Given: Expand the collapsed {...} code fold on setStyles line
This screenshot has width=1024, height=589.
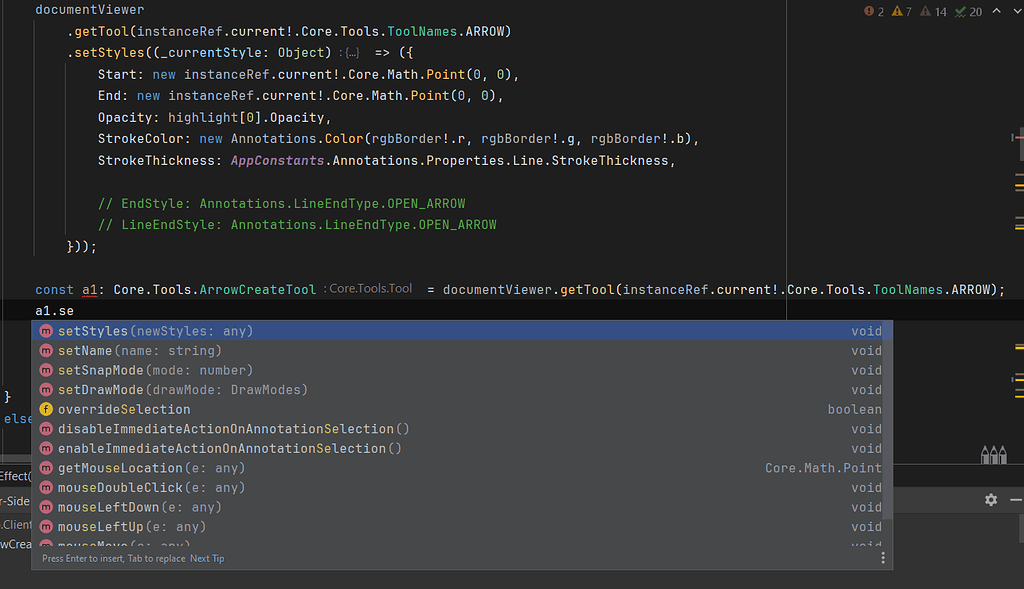Looking at the screenshot, I should pos(352,52).
